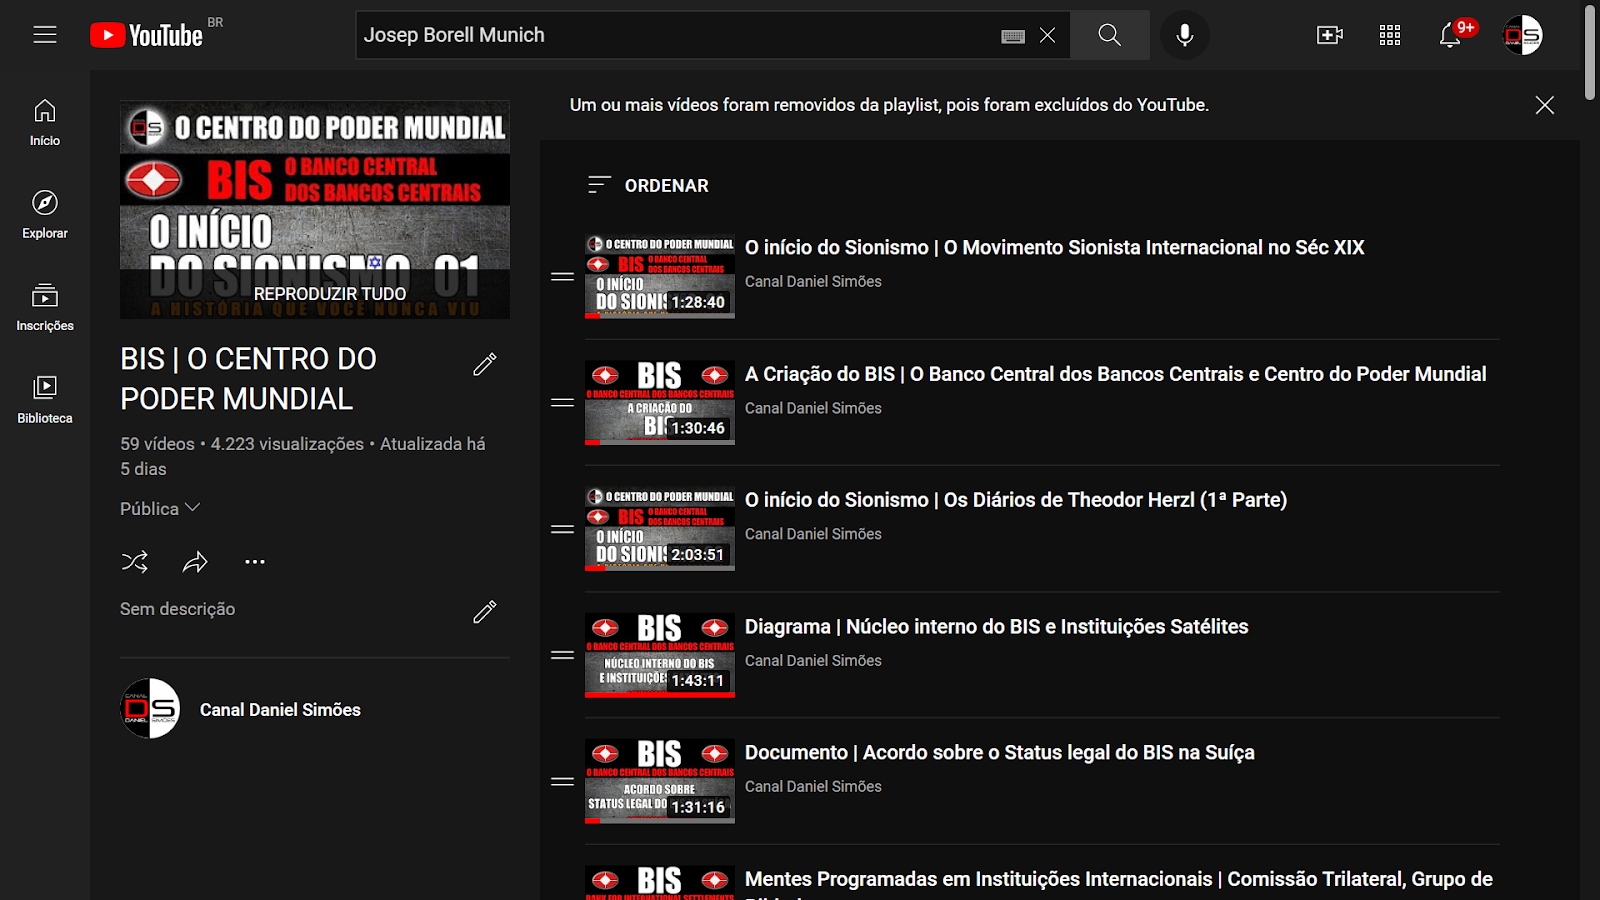Grab reorder handle for Diários de Theodor Herzl

tap(562, 529)
